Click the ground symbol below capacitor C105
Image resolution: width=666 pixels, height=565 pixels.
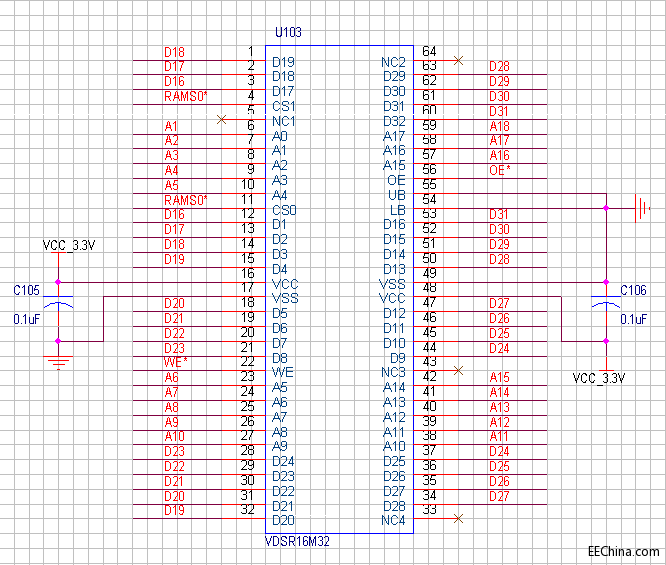pos(58,363)
